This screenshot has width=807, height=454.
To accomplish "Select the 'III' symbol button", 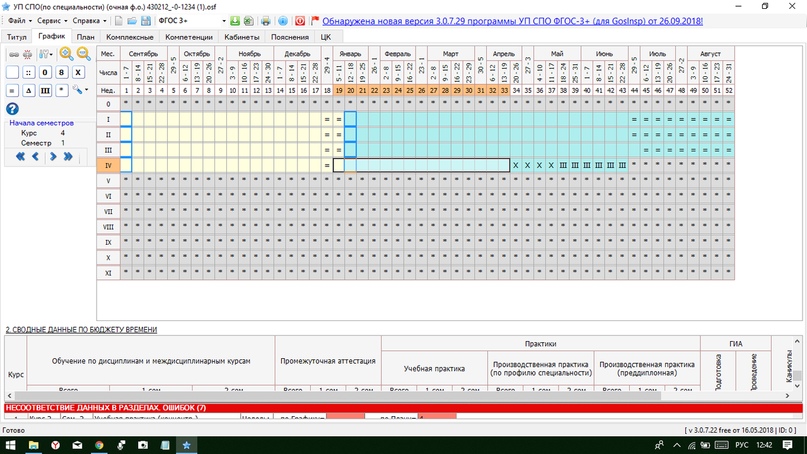I will (x=45, y=91).
